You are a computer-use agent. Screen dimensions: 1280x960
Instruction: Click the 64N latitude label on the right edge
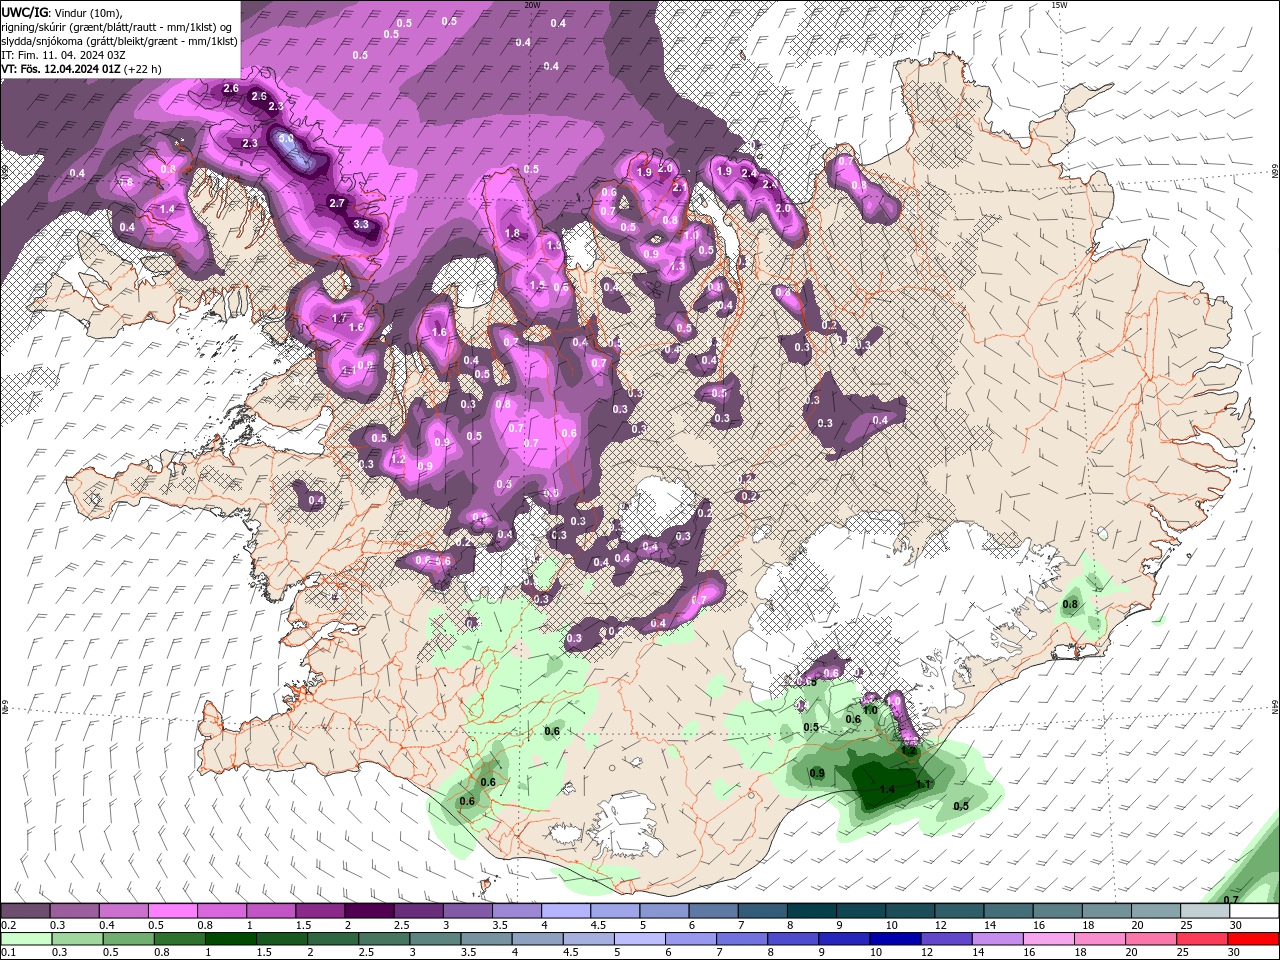click(1275, 706)
